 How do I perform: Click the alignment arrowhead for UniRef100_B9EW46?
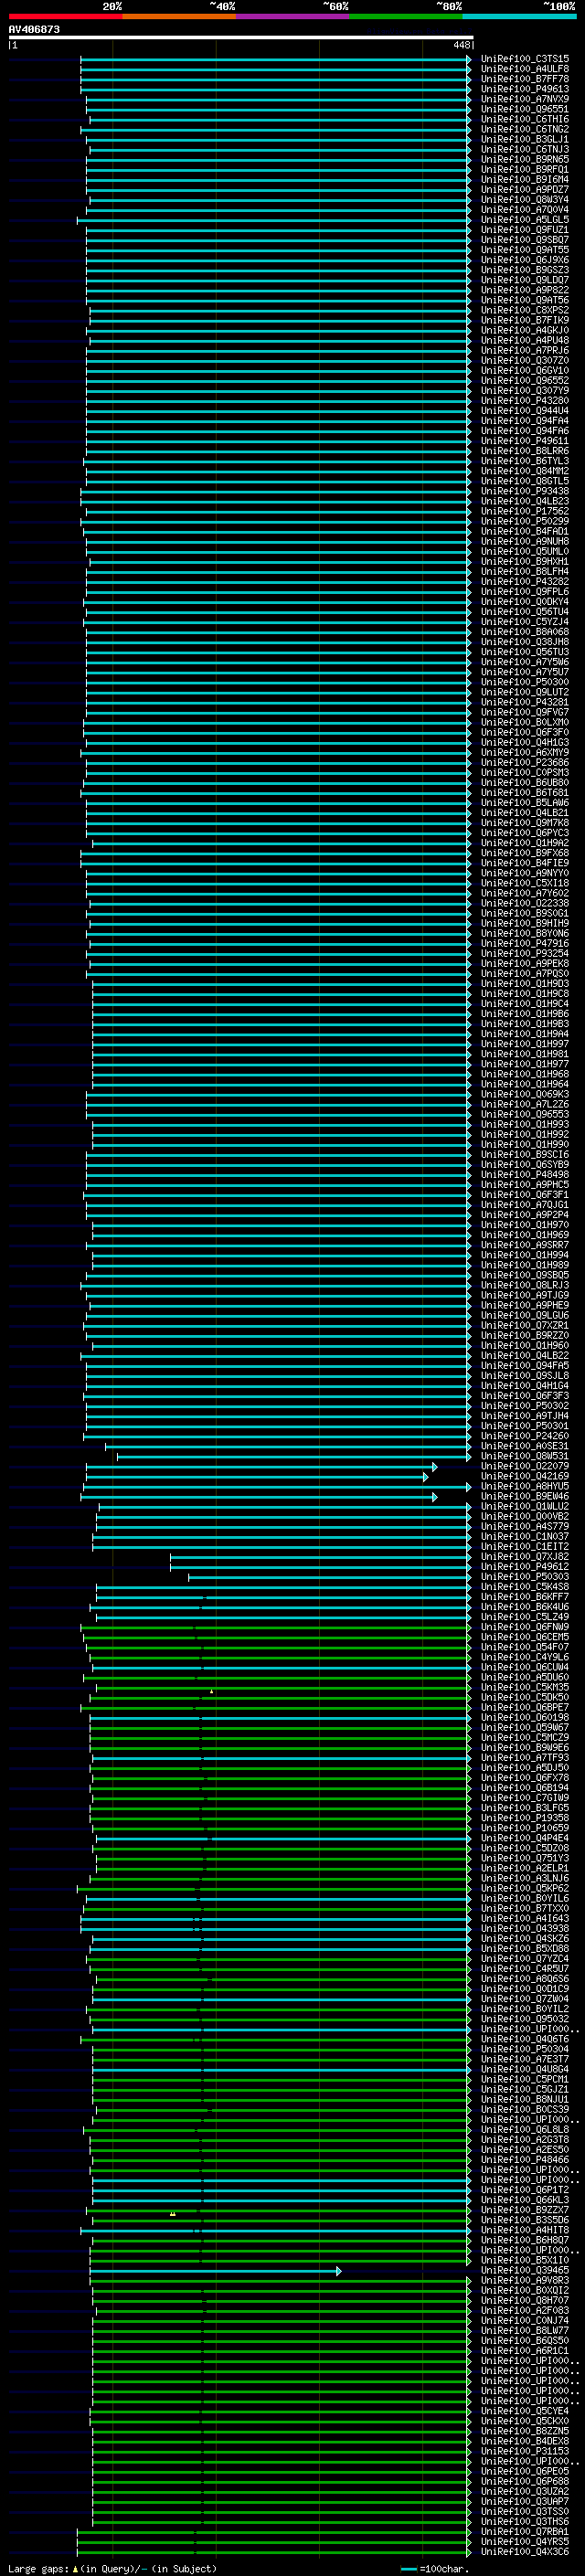pos(434,1497)
